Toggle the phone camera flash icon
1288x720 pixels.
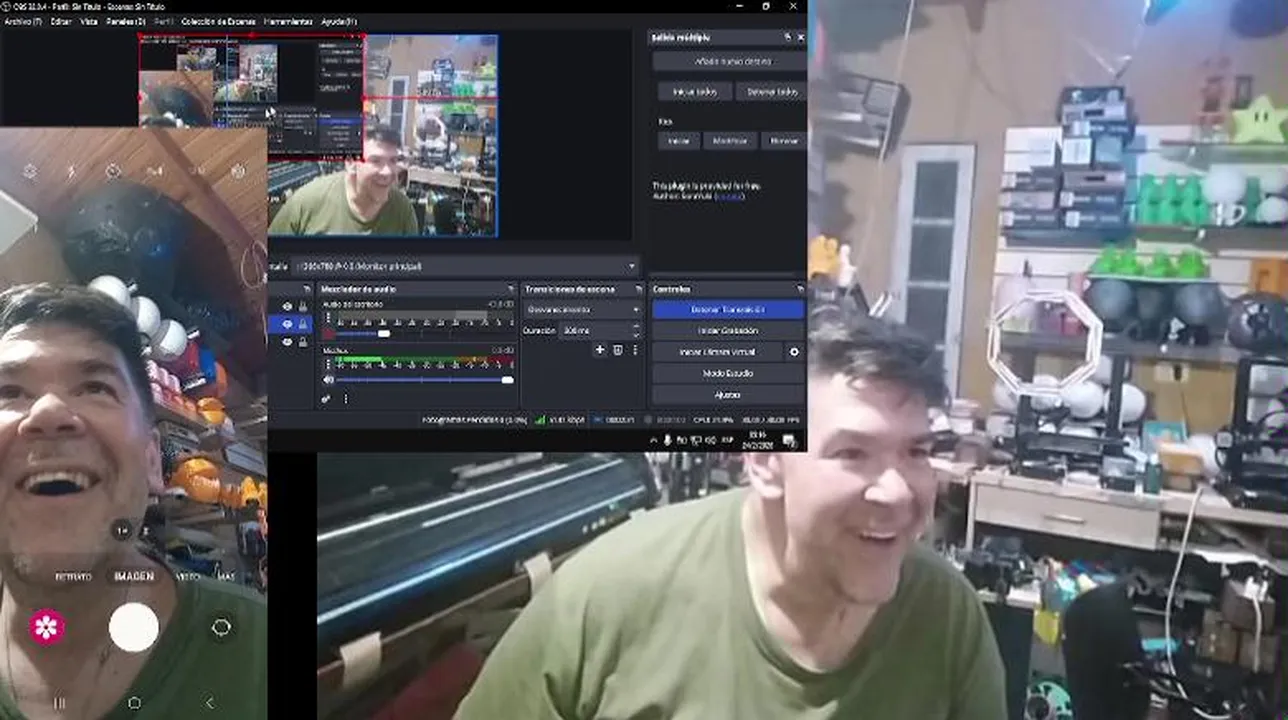[72, 171]
